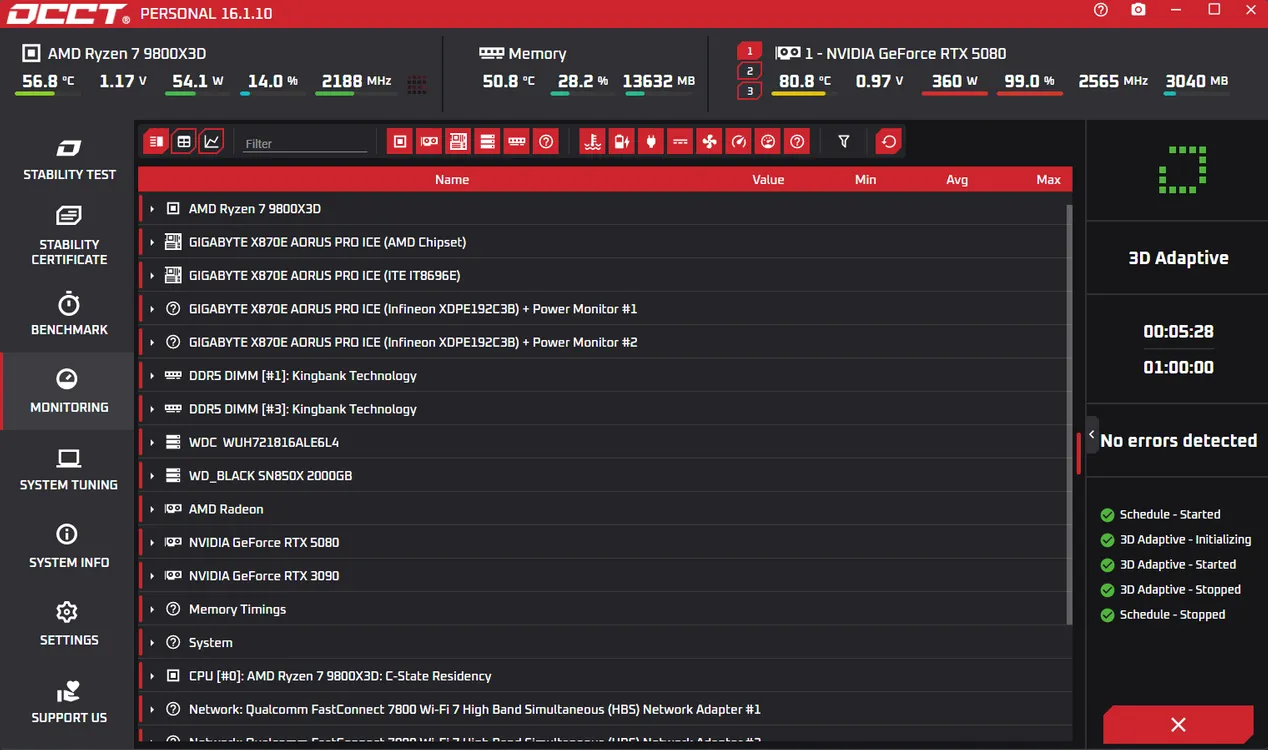The width and height of the screenshot is (1268, 750).
Task: Toggle the voltage sensor filter (battery icon)
Action: 622,142
